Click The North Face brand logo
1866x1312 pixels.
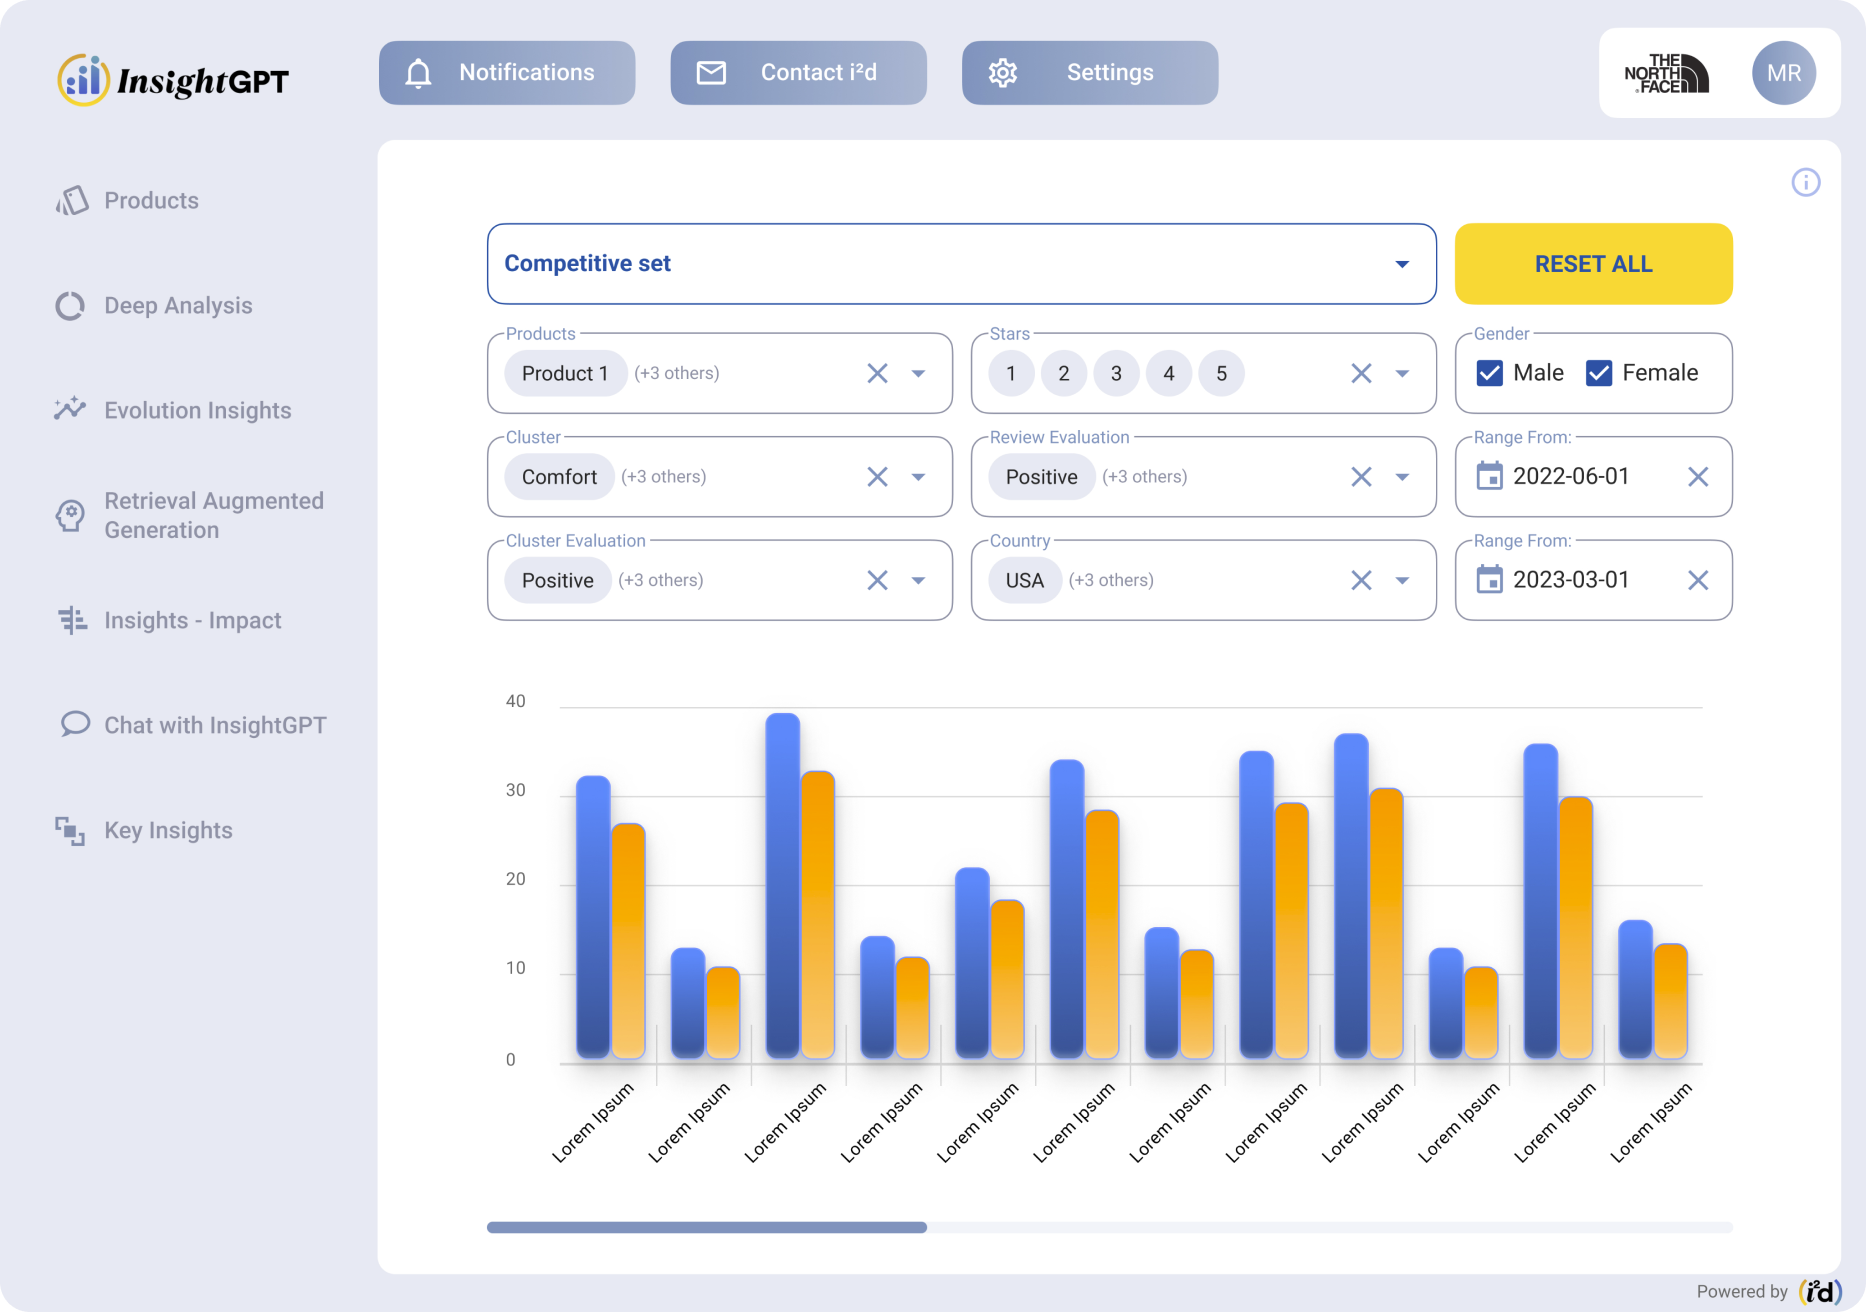click(x=1666, y=73)
